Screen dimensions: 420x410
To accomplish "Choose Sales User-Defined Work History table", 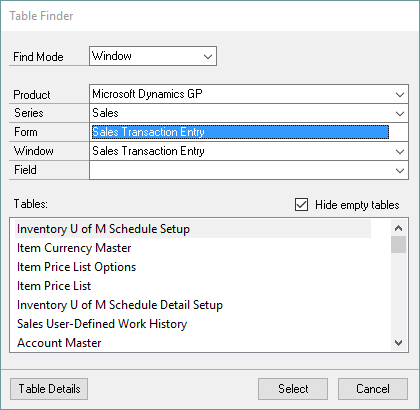I will tap(102, 324).
